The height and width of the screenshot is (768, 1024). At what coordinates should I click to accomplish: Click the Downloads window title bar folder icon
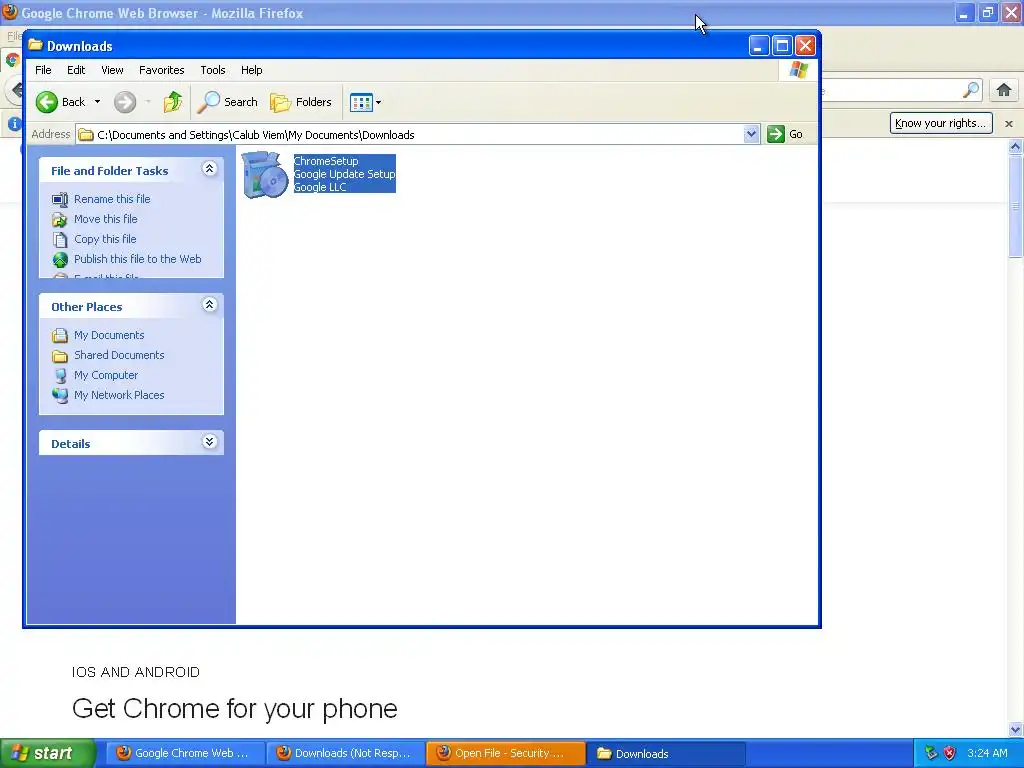click(35, 45)
